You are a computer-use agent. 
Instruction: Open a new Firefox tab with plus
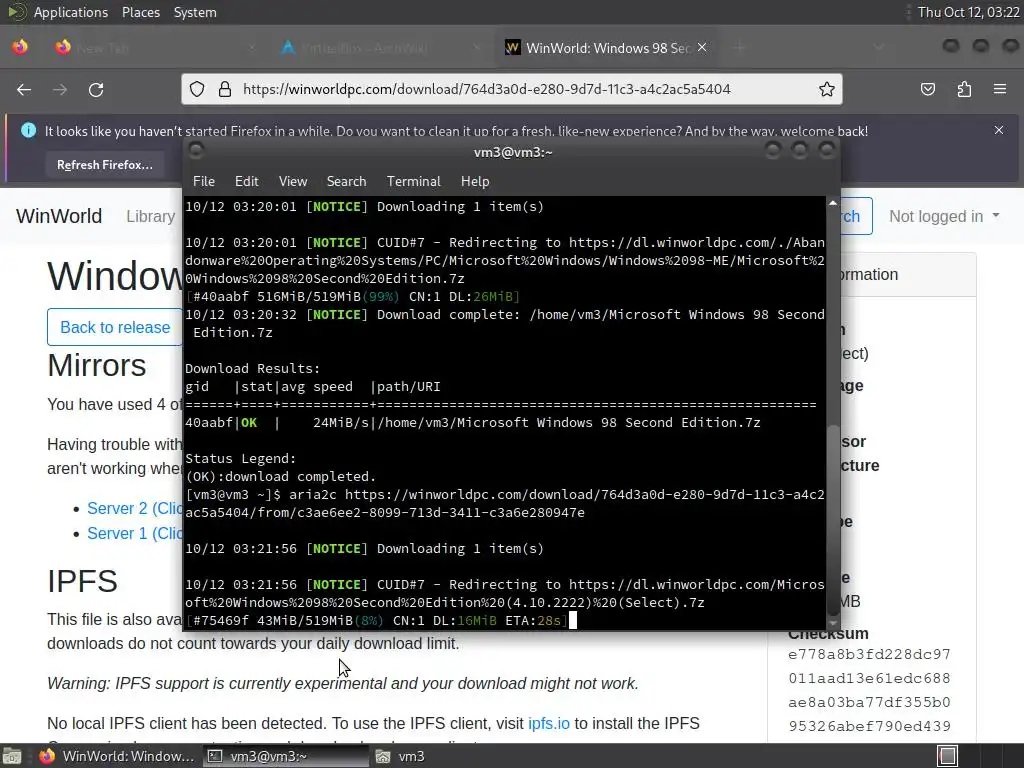(x=739, y=47)
